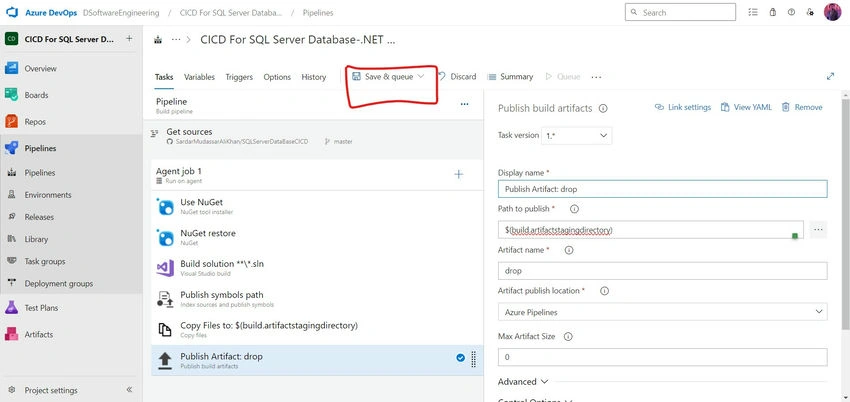
Task: Click the Artifact name input field
Action: [662, 271]
